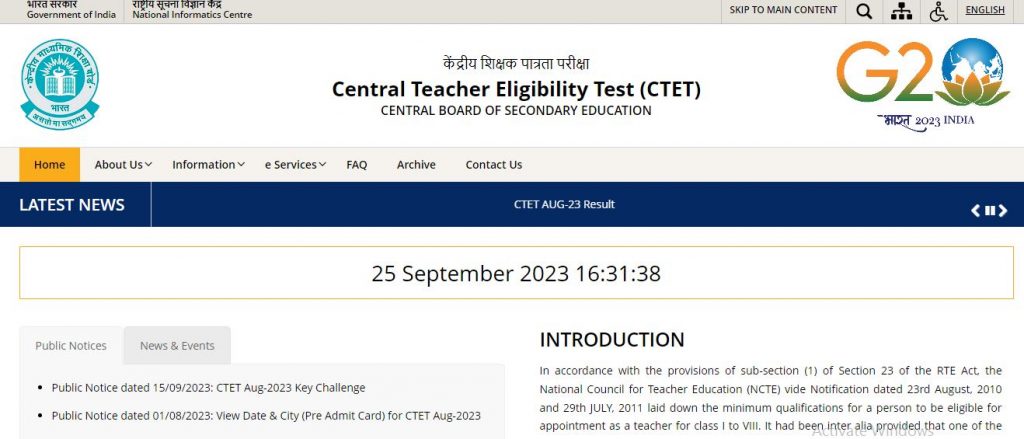Viewport: 1024px width, 439px height.
Task: Go to the Home menu item
Action: [x=50, y=165]
